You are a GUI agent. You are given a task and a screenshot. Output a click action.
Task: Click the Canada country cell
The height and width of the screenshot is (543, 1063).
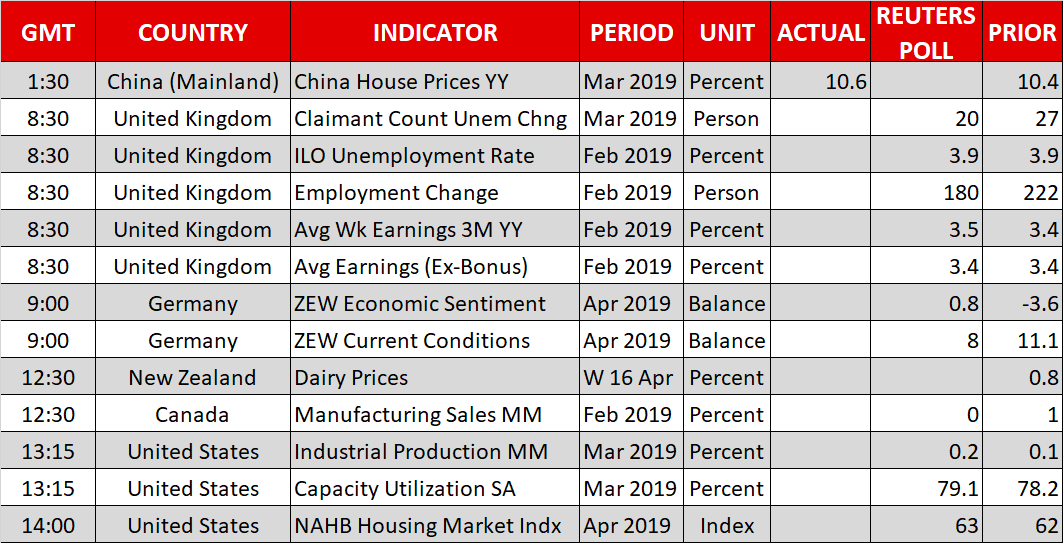click(x=192, y=415)
